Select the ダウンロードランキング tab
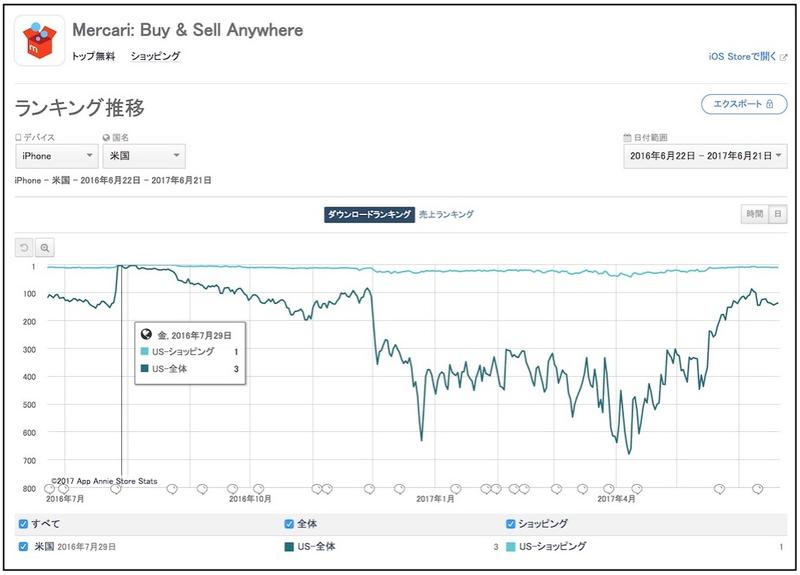 click(x=368, y=214)
